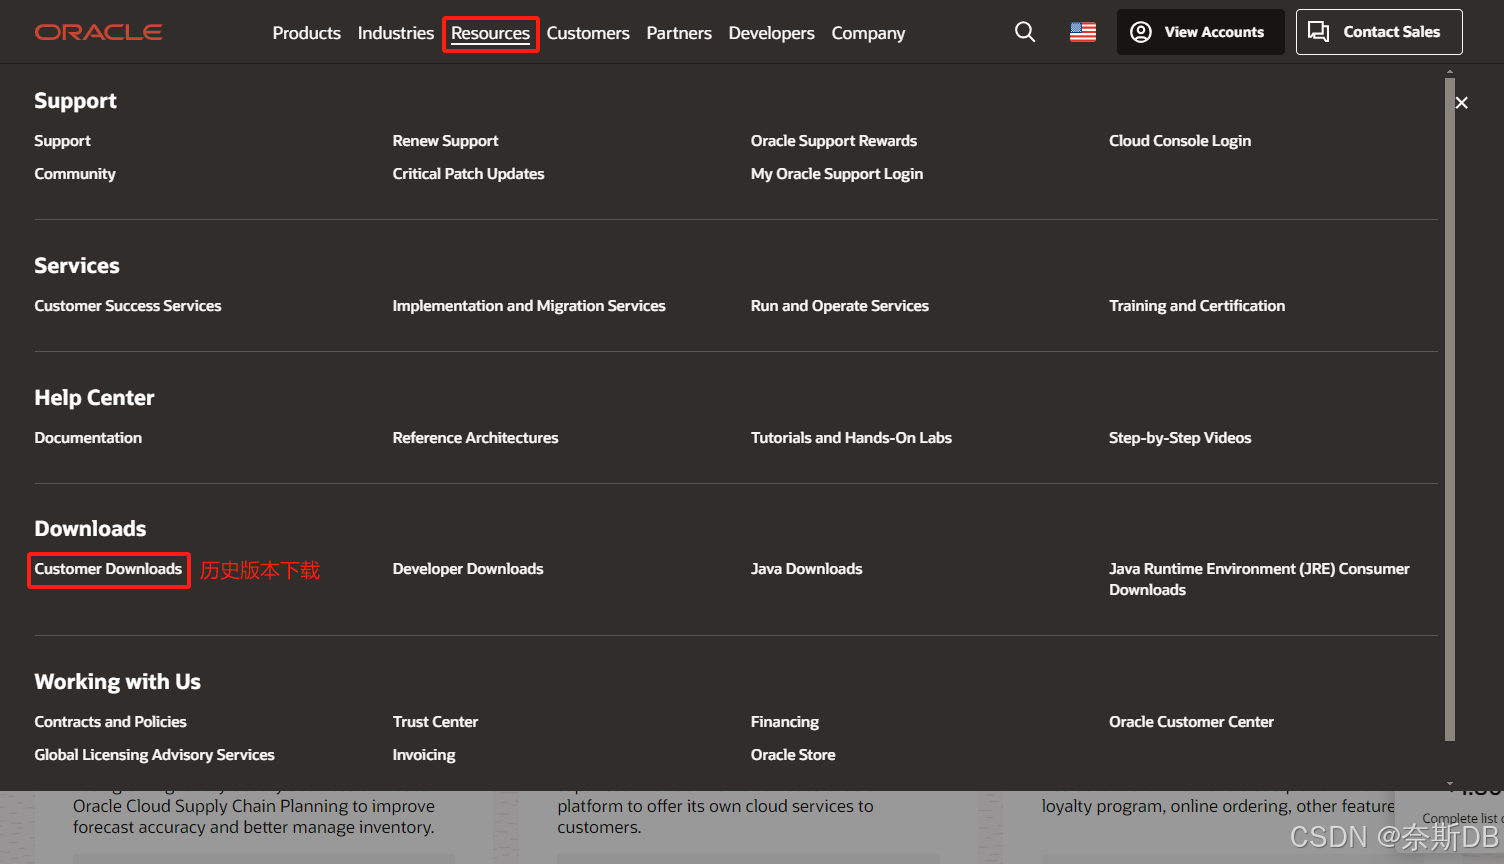Screen dimensions: 1504x864
Task: Open Renew Support link
Action: click(x=445, y=141)
